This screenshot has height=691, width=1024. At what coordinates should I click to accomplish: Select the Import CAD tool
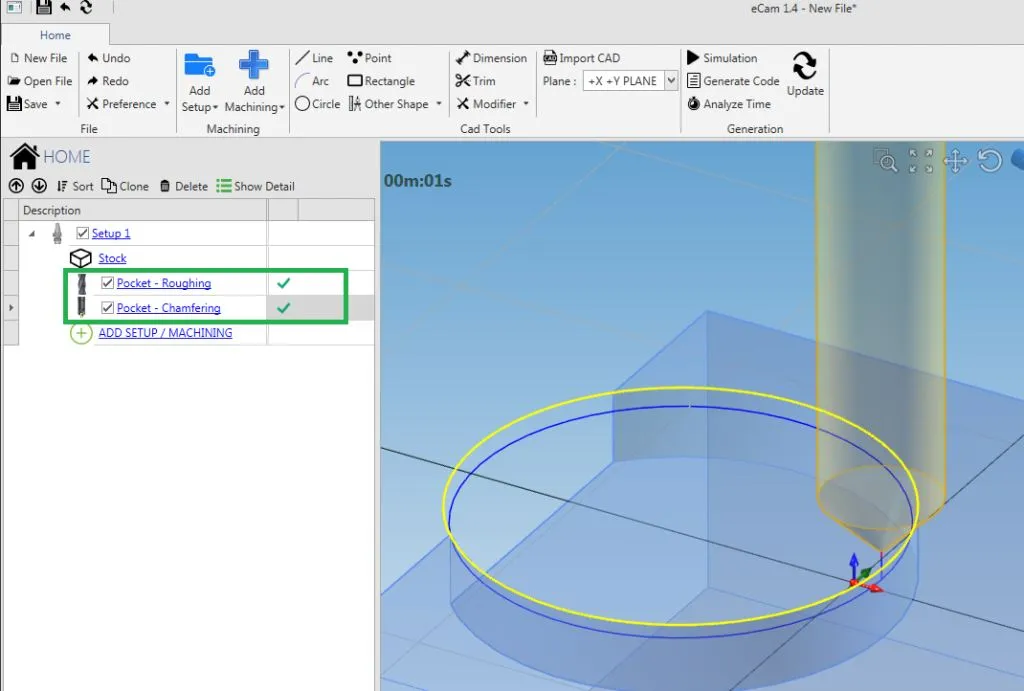(x=588, y=57)
